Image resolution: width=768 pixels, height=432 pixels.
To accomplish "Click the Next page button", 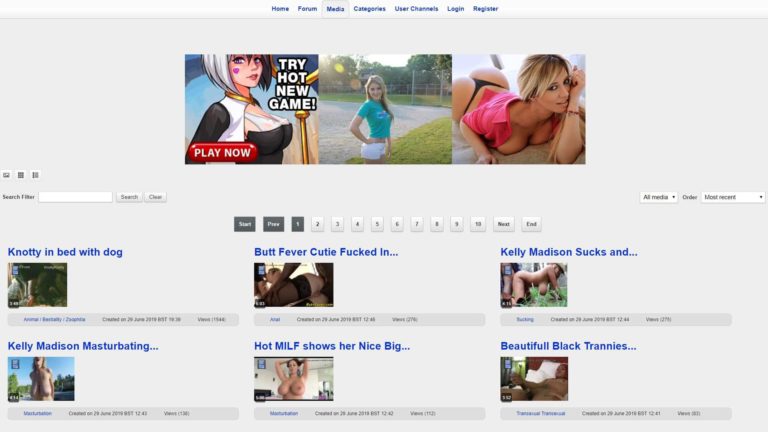I will 504,224.
